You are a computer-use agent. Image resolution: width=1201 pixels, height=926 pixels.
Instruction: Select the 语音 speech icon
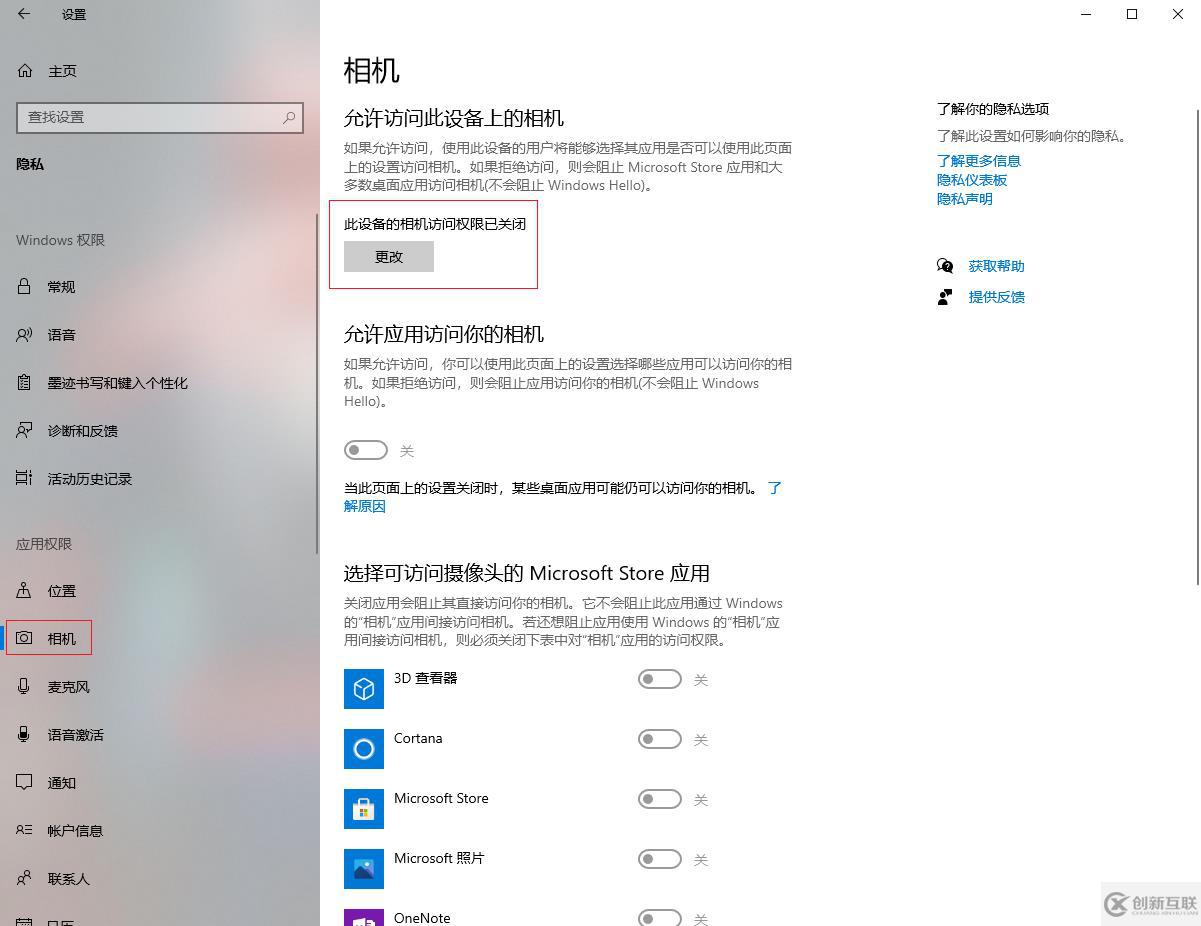pos(25,335)
